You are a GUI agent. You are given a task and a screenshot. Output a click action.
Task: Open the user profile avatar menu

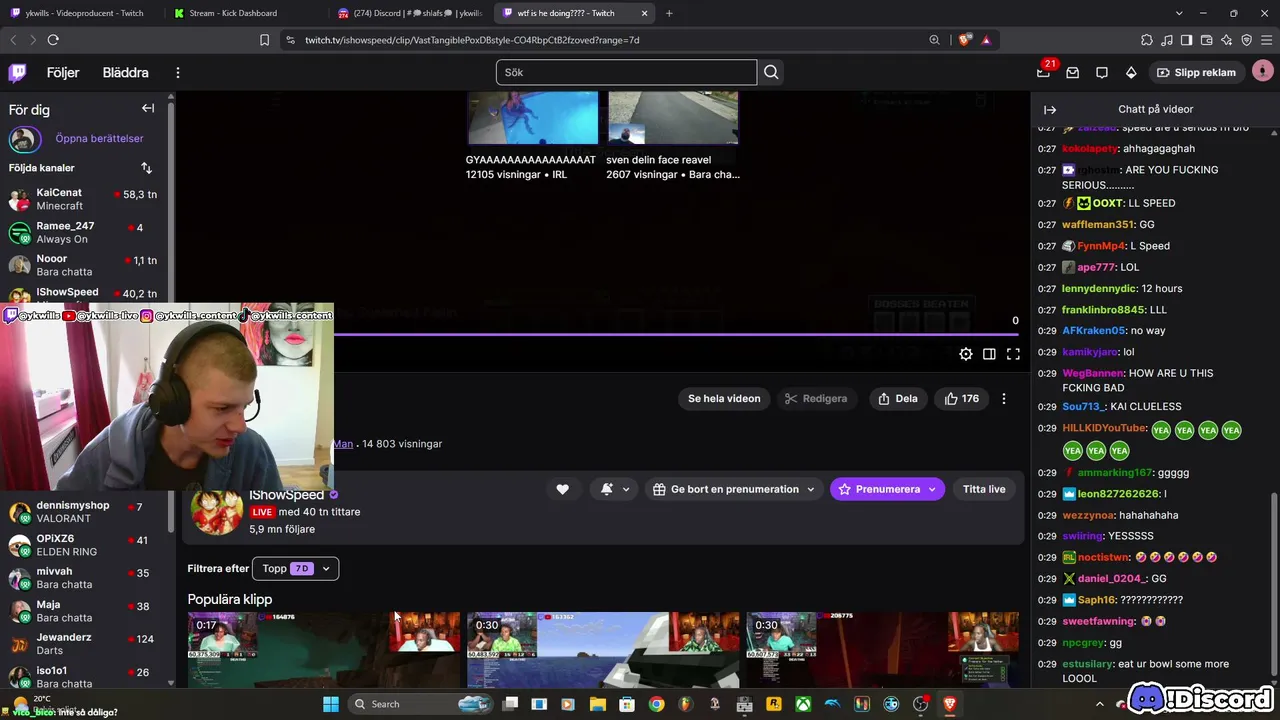[1262, 72]
